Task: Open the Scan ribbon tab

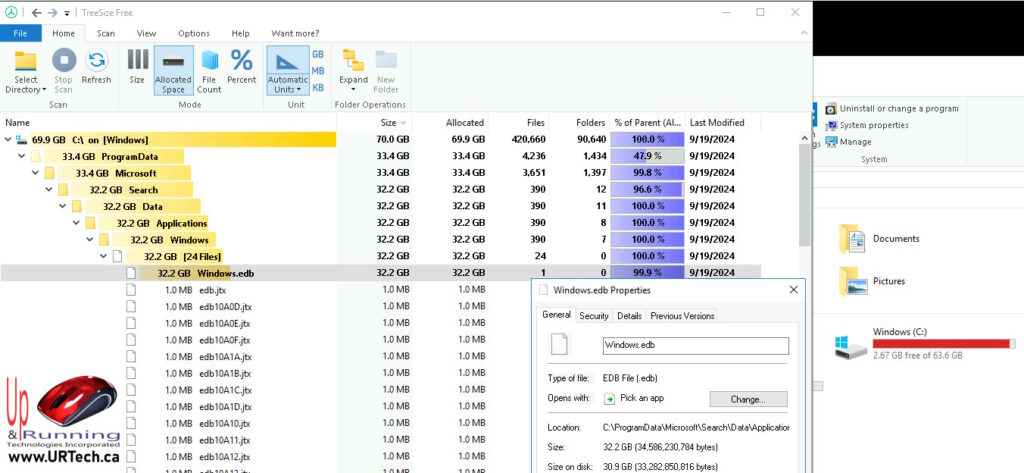Action: click(x=105, y=33)
